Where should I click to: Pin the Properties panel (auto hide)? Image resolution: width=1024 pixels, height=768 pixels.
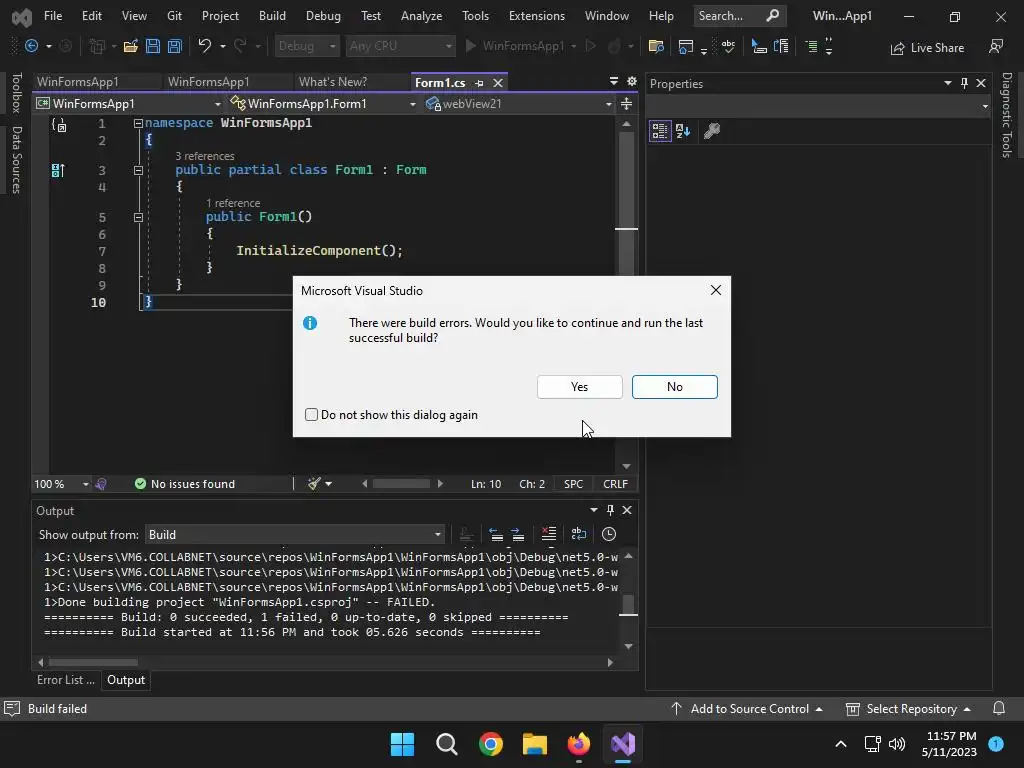click(964, 83)
